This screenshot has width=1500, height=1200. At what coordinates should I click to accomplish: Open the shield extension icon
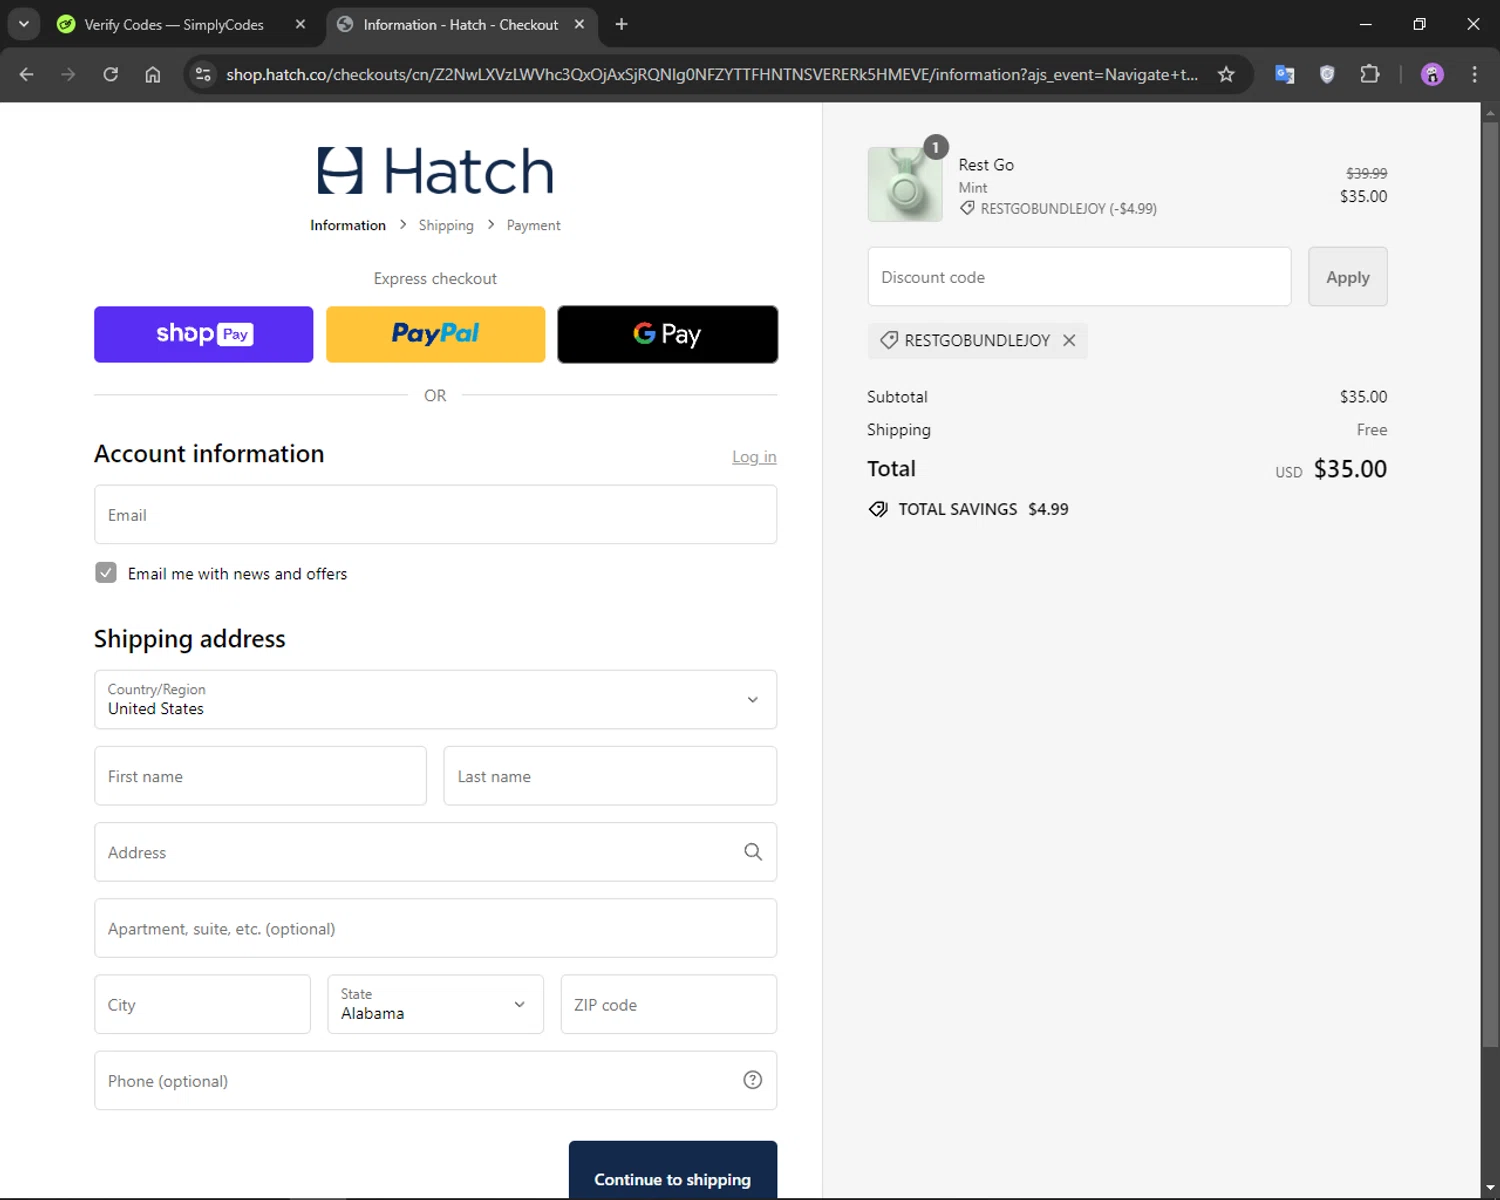tap(1327, 74)
